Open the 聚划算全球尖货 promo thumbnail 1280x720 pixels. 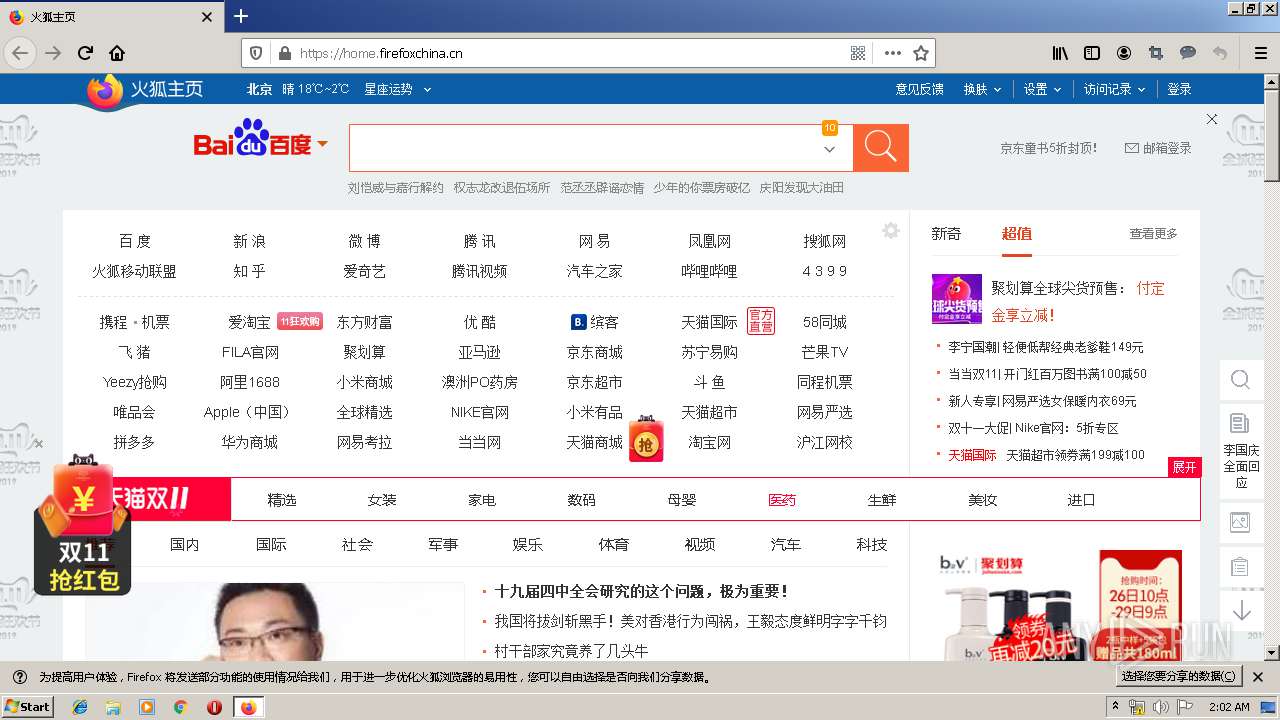[x=957, y=299]
